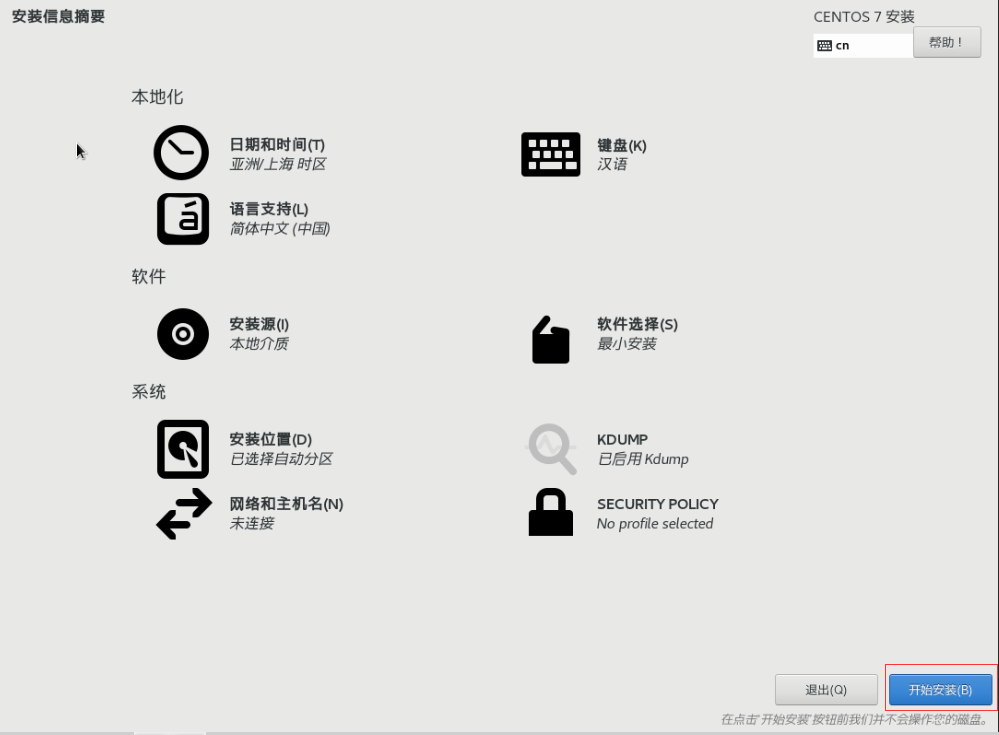Click the 已启用 Kdump status text
This screenshot has width=999, height=735.
[643, 459]
